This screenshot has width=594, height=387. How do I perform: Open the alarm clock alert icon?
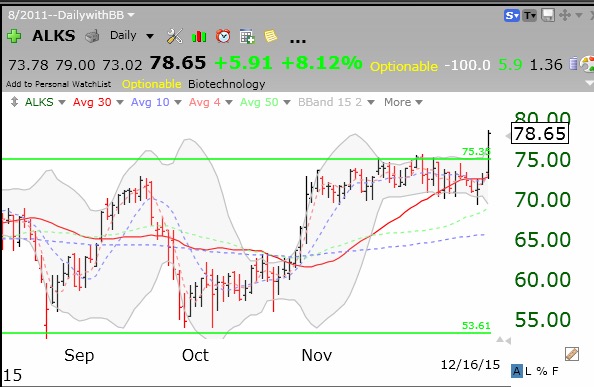(x=223, y=36)
